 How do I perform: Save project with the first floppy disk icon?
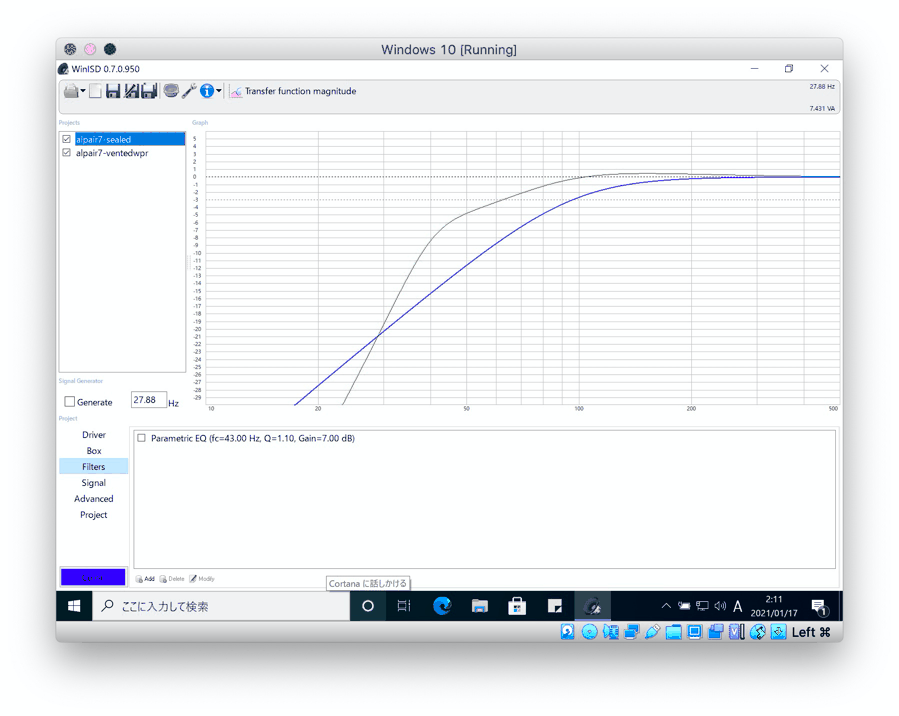[x=112, y=91]
